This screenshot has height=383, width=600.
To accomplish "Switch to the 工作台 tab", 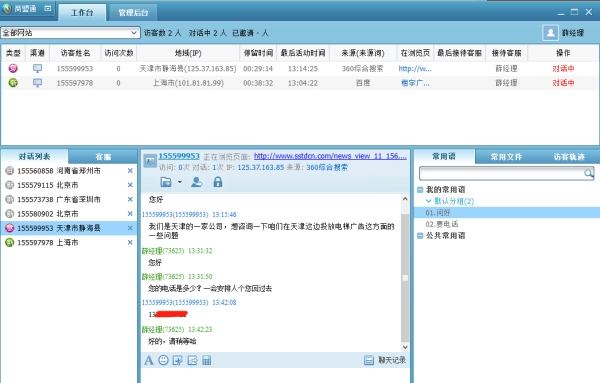I will [82, 13].
